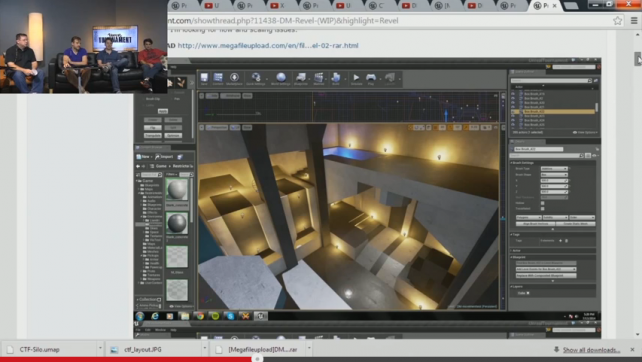Screen dimensions: 642x362
Task: Switch to the last active browser tab
Action: click(x=541, y=6)
